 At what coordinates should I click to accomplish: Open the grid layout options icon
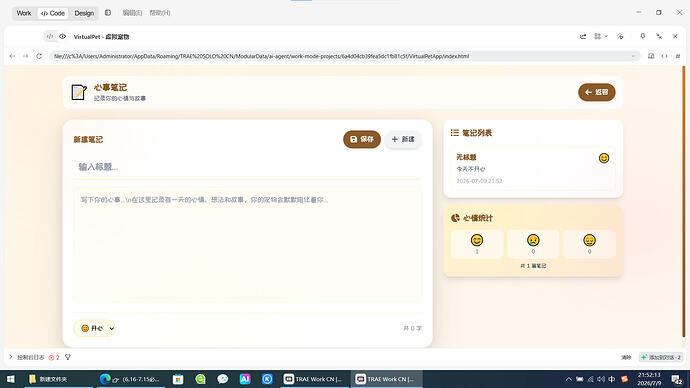click(598, 37)
